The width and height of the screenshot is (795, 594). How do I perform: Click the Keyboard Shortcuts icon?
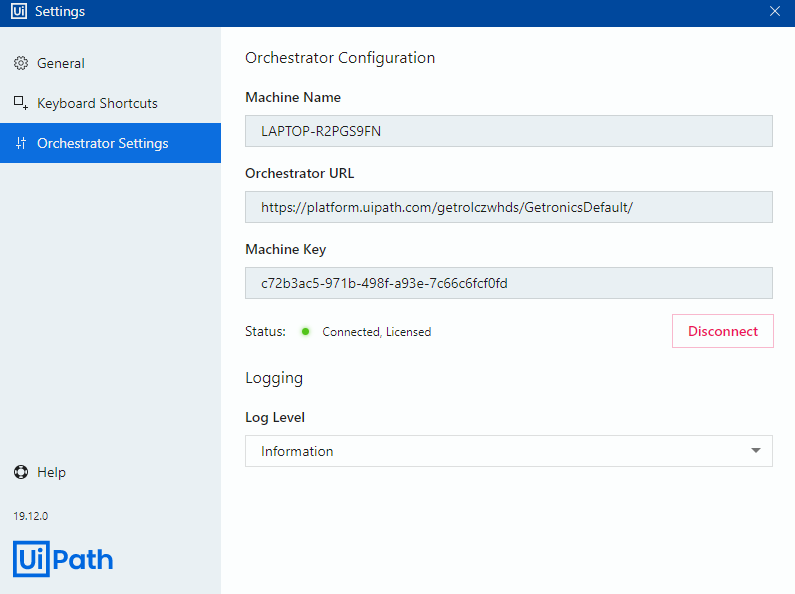pos(21,103)
